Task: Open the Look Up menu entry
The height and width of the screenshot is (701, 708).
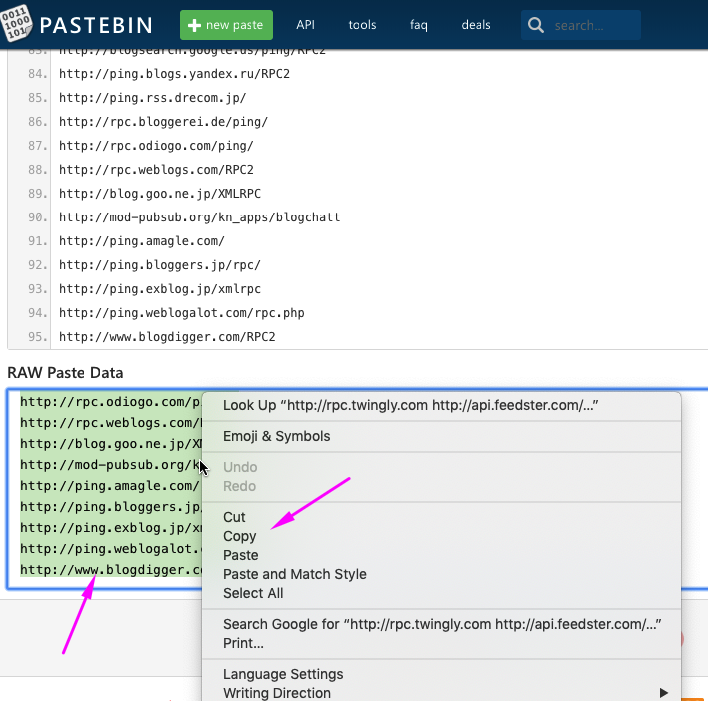Action: click(x=410, y=405)
